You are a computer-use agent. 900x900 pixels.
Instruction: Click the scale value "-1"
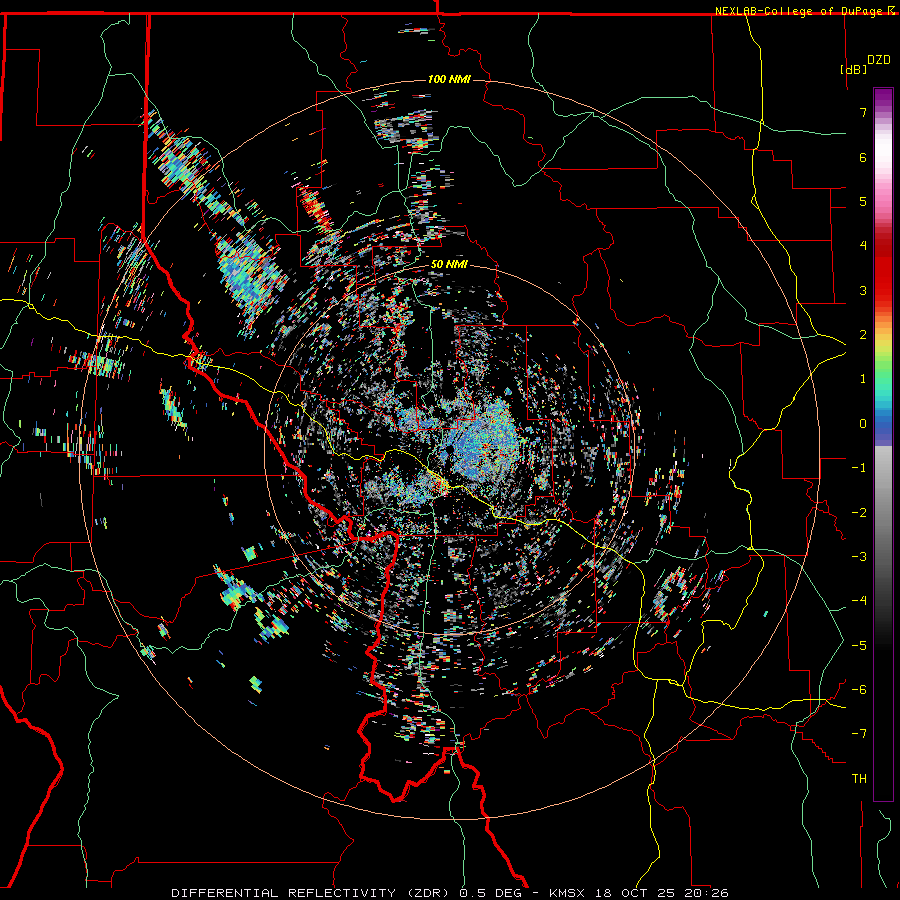pyautogui.click(x=859, y=468)
